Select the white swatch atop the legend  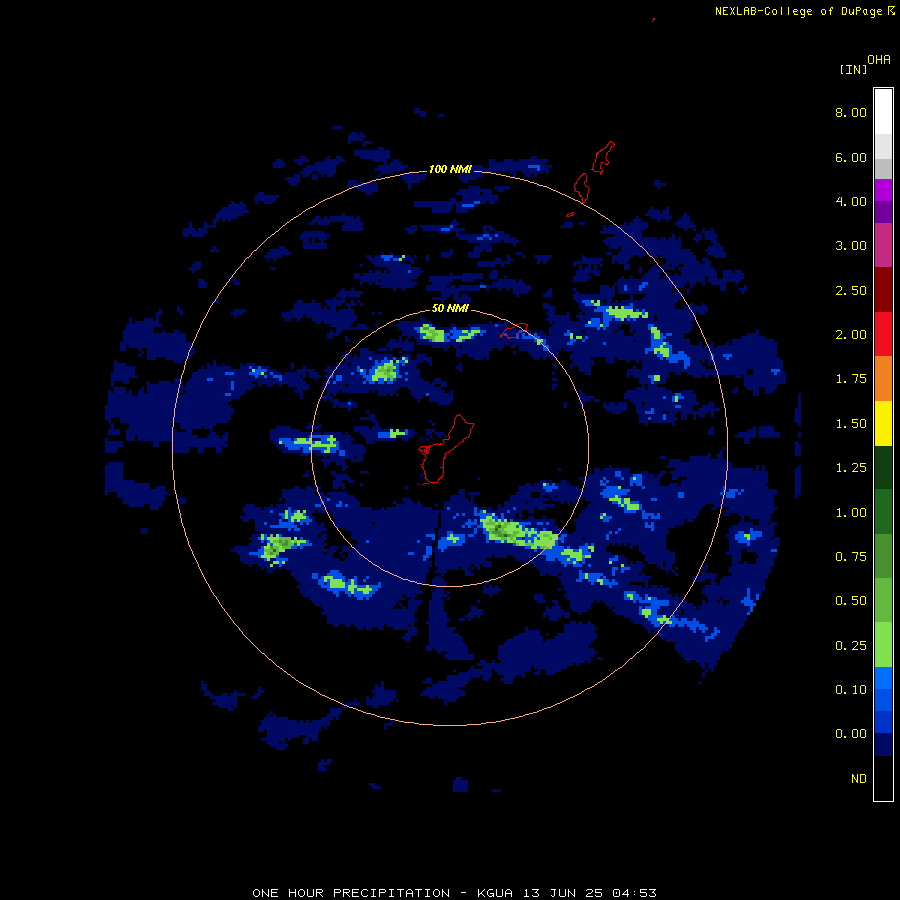(x=883, y=111)
